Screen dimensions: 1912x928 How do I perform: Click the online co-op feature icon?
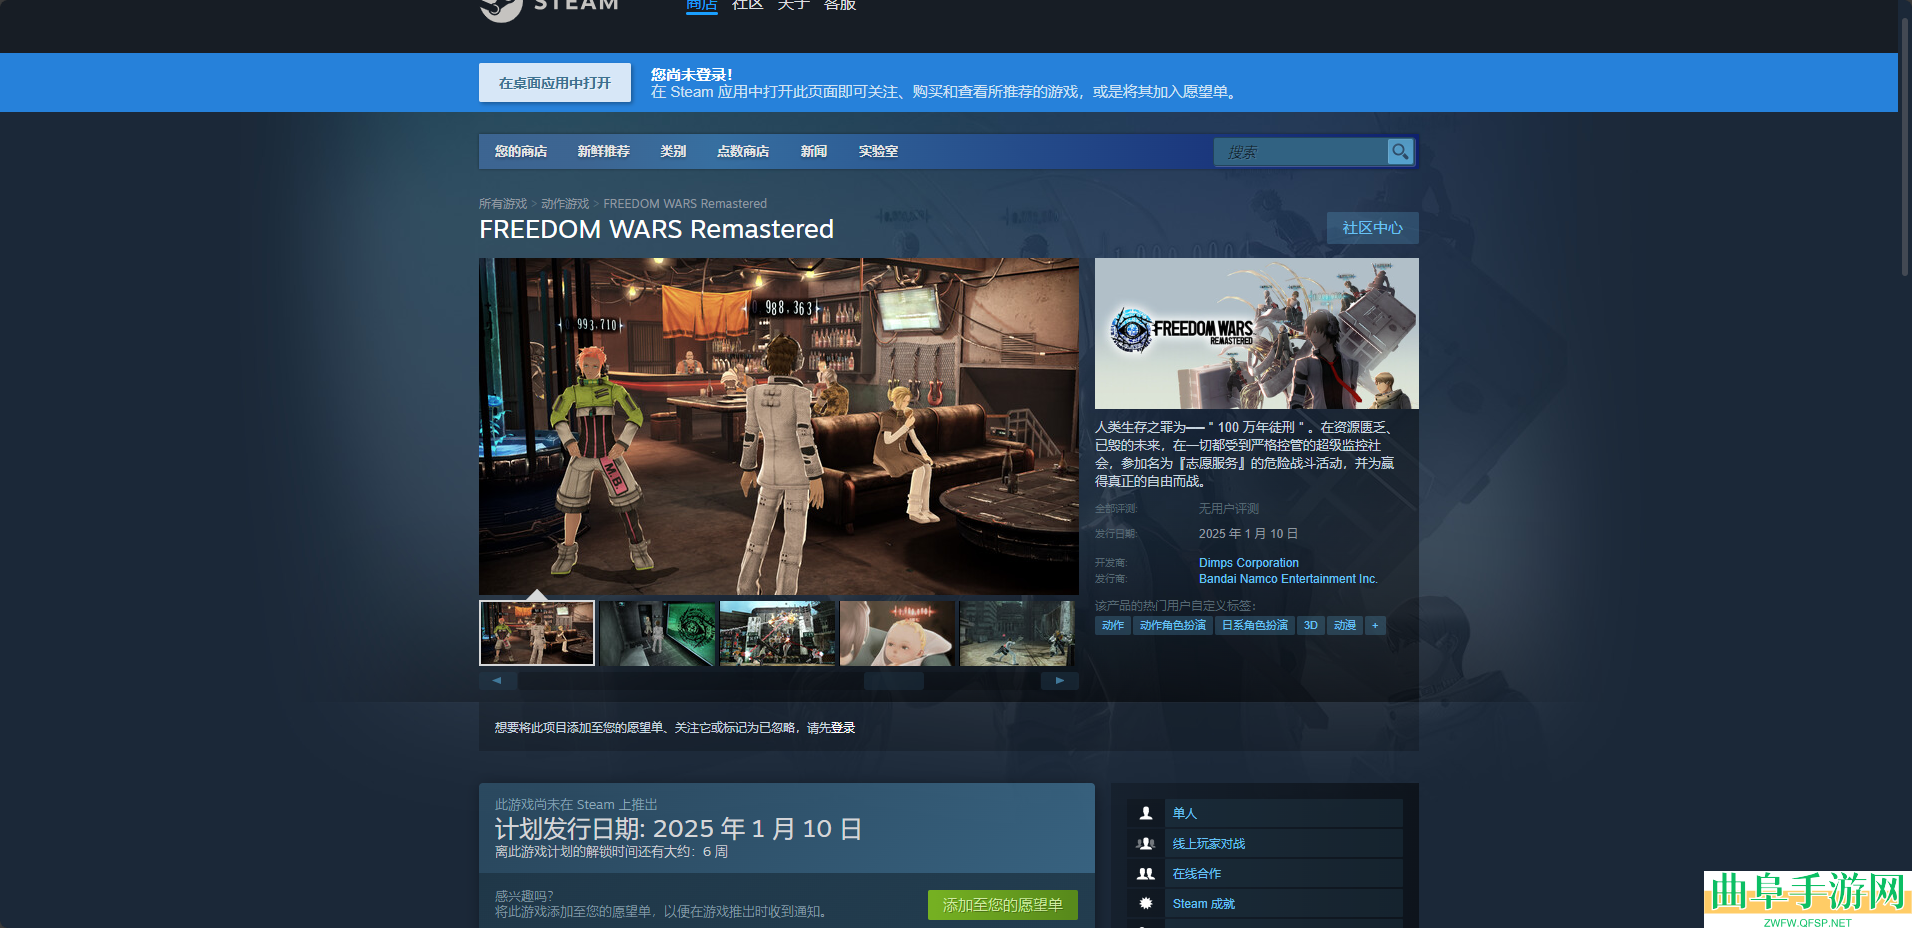click(x=1146, y=873)
